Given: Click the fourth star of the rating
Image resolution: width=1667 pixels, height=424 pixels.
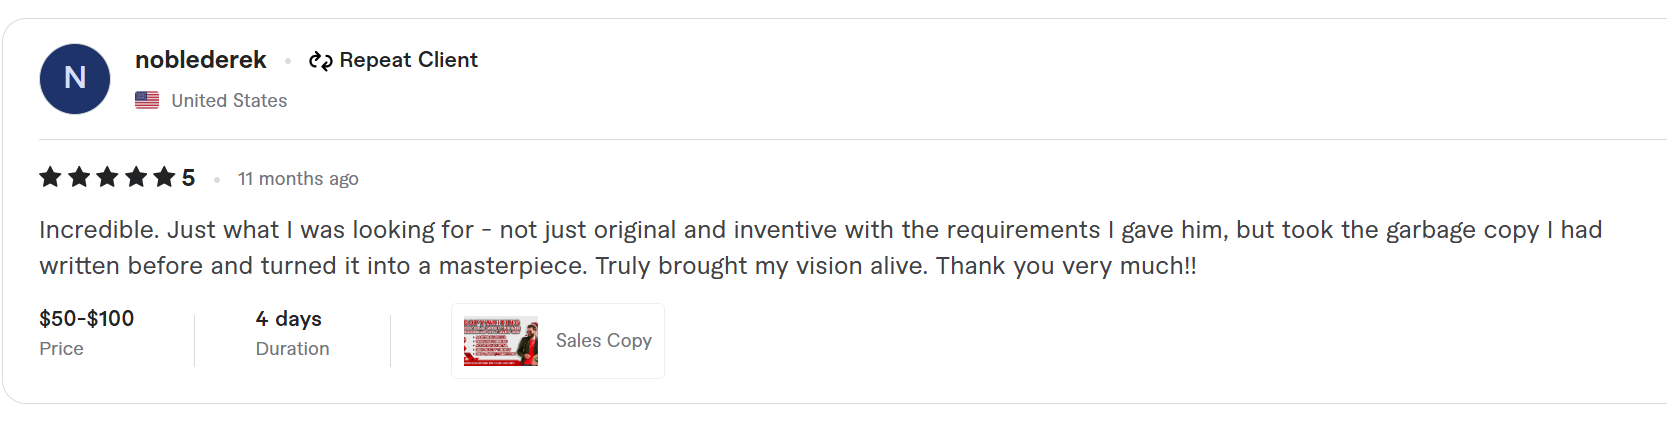Looking at the screenshot, I should pyautogui.click(x=136, y=178).
